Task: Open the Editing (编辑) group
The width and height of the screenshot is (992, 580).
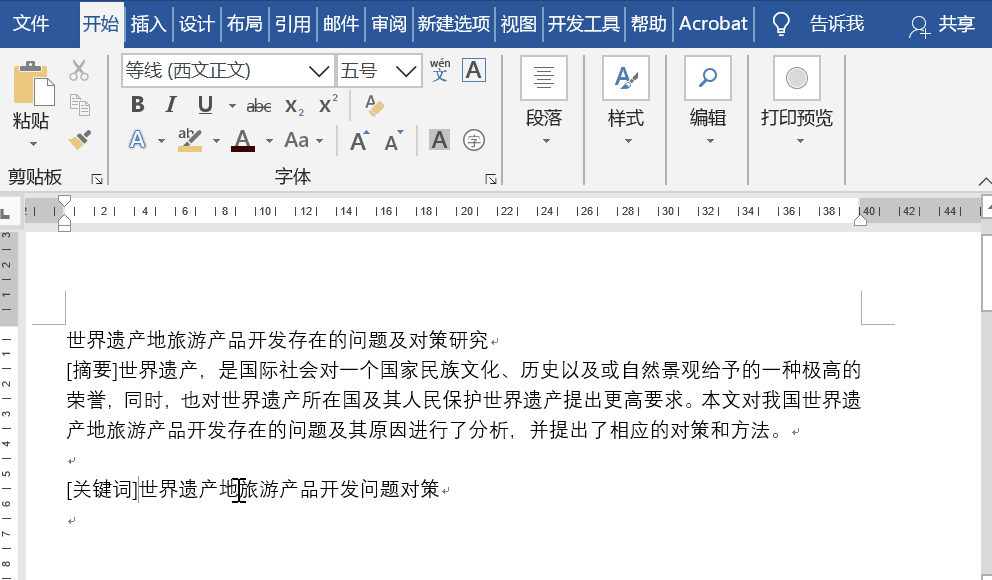Action: (708, 100)
